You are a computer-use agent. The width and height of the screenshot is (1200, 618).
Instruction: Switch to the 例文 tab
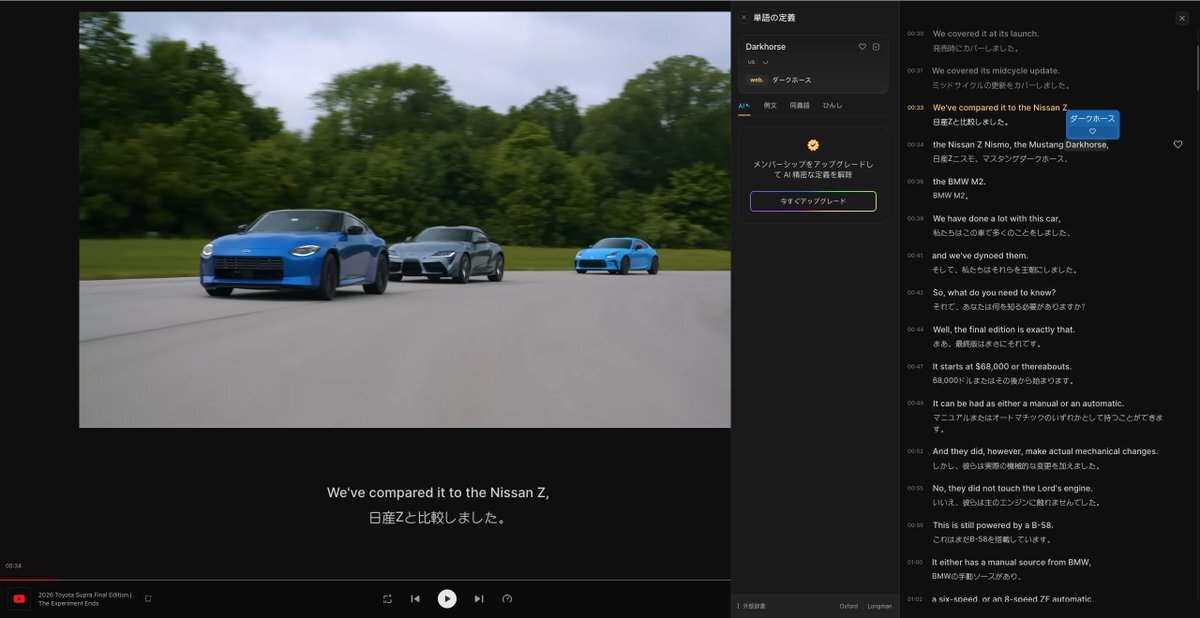click(770, 105)
